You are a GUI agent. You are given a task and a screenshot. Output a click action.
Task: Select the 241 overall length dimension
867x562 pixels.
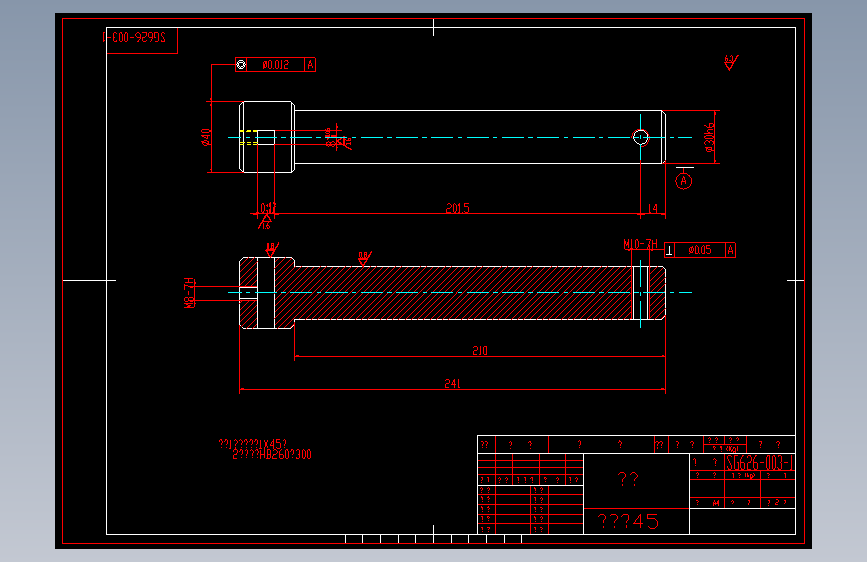(452, 383)
